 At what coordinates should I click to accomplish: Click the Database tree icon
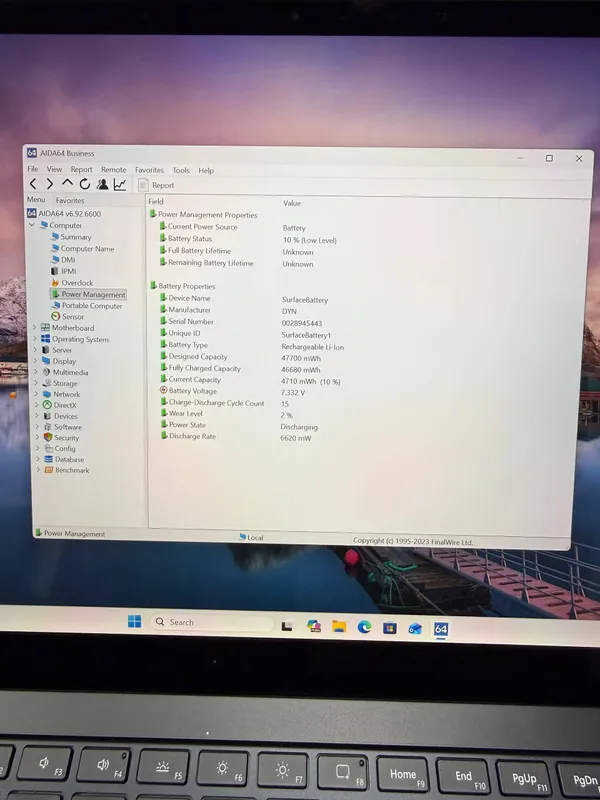[x=49, y=459]
